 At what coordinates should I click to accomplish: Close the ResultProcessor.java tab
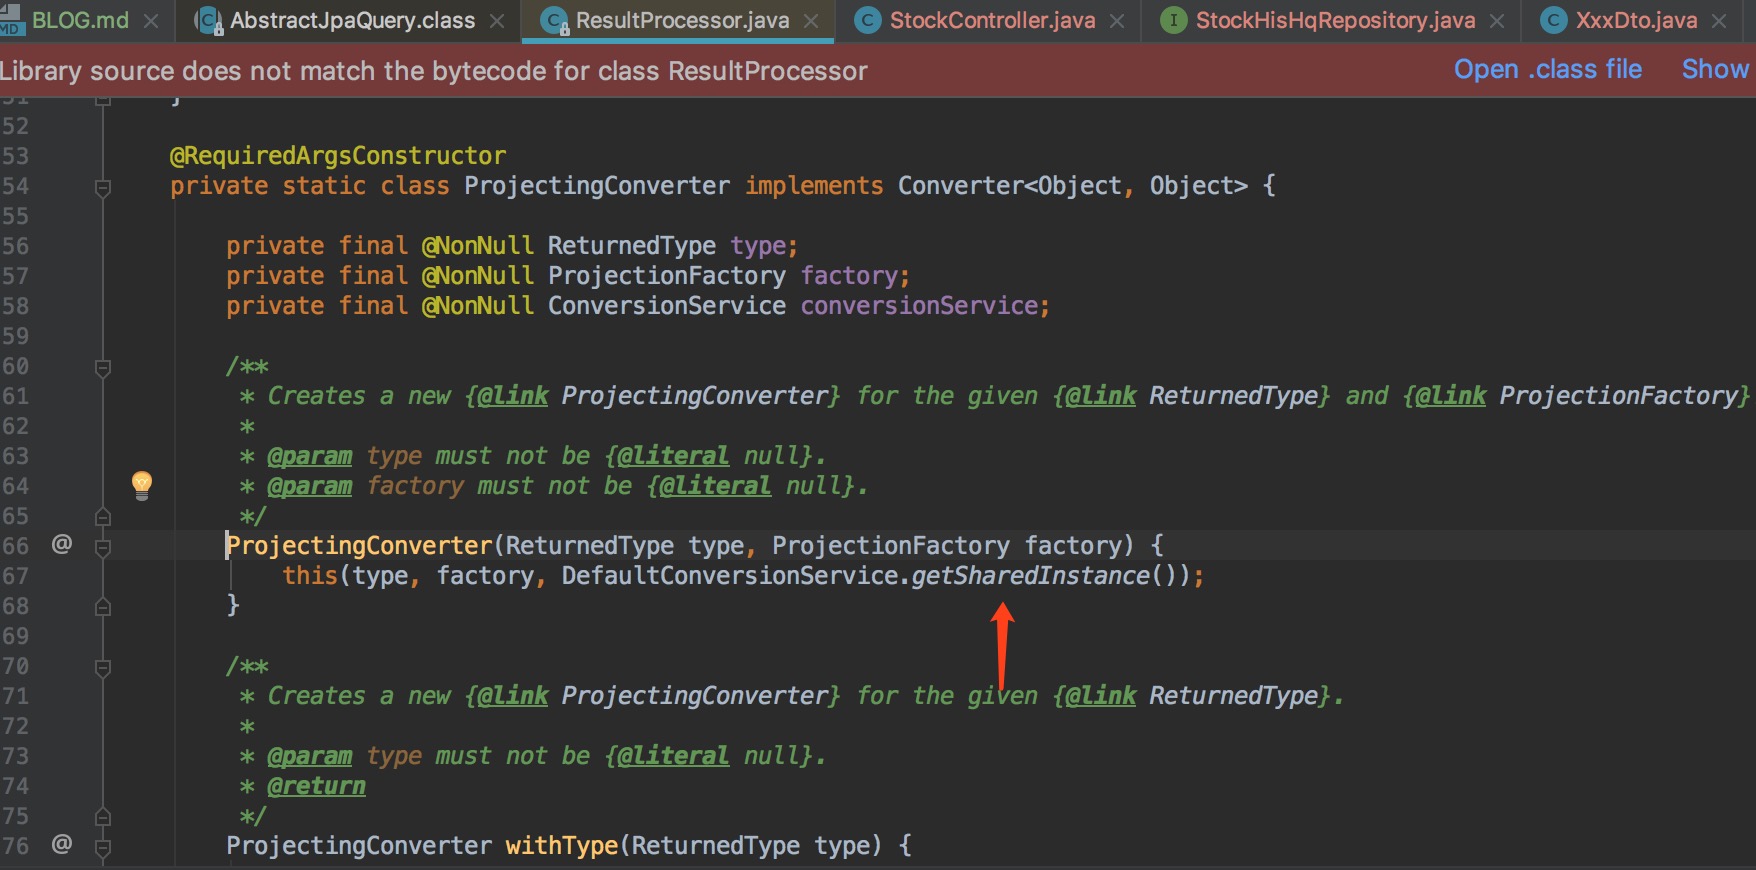(811, 21)
